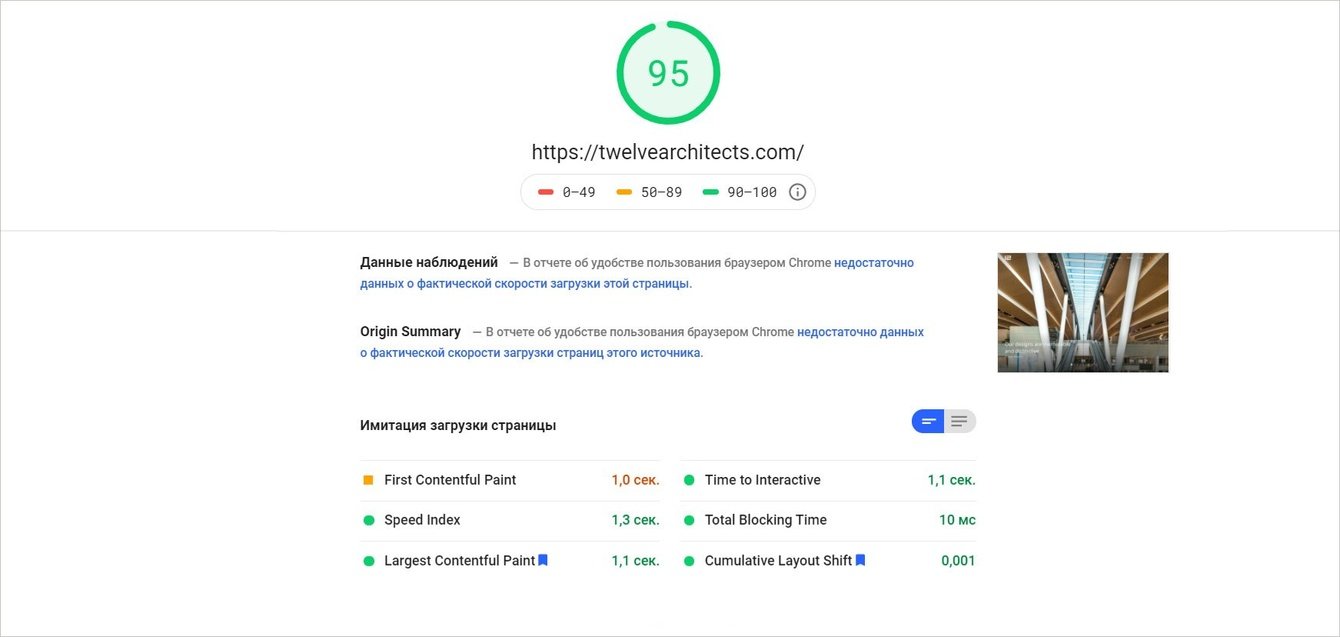
Task: Click the 95 performance score gauge
Action: pos(668,73)
